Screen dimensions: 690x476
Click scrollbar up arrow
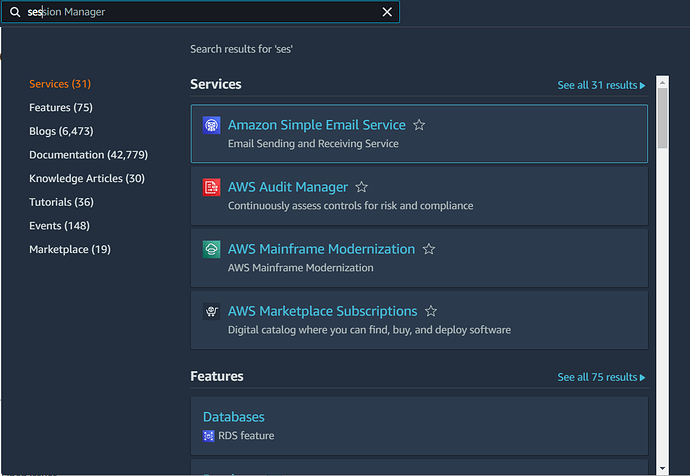[662, 82]
